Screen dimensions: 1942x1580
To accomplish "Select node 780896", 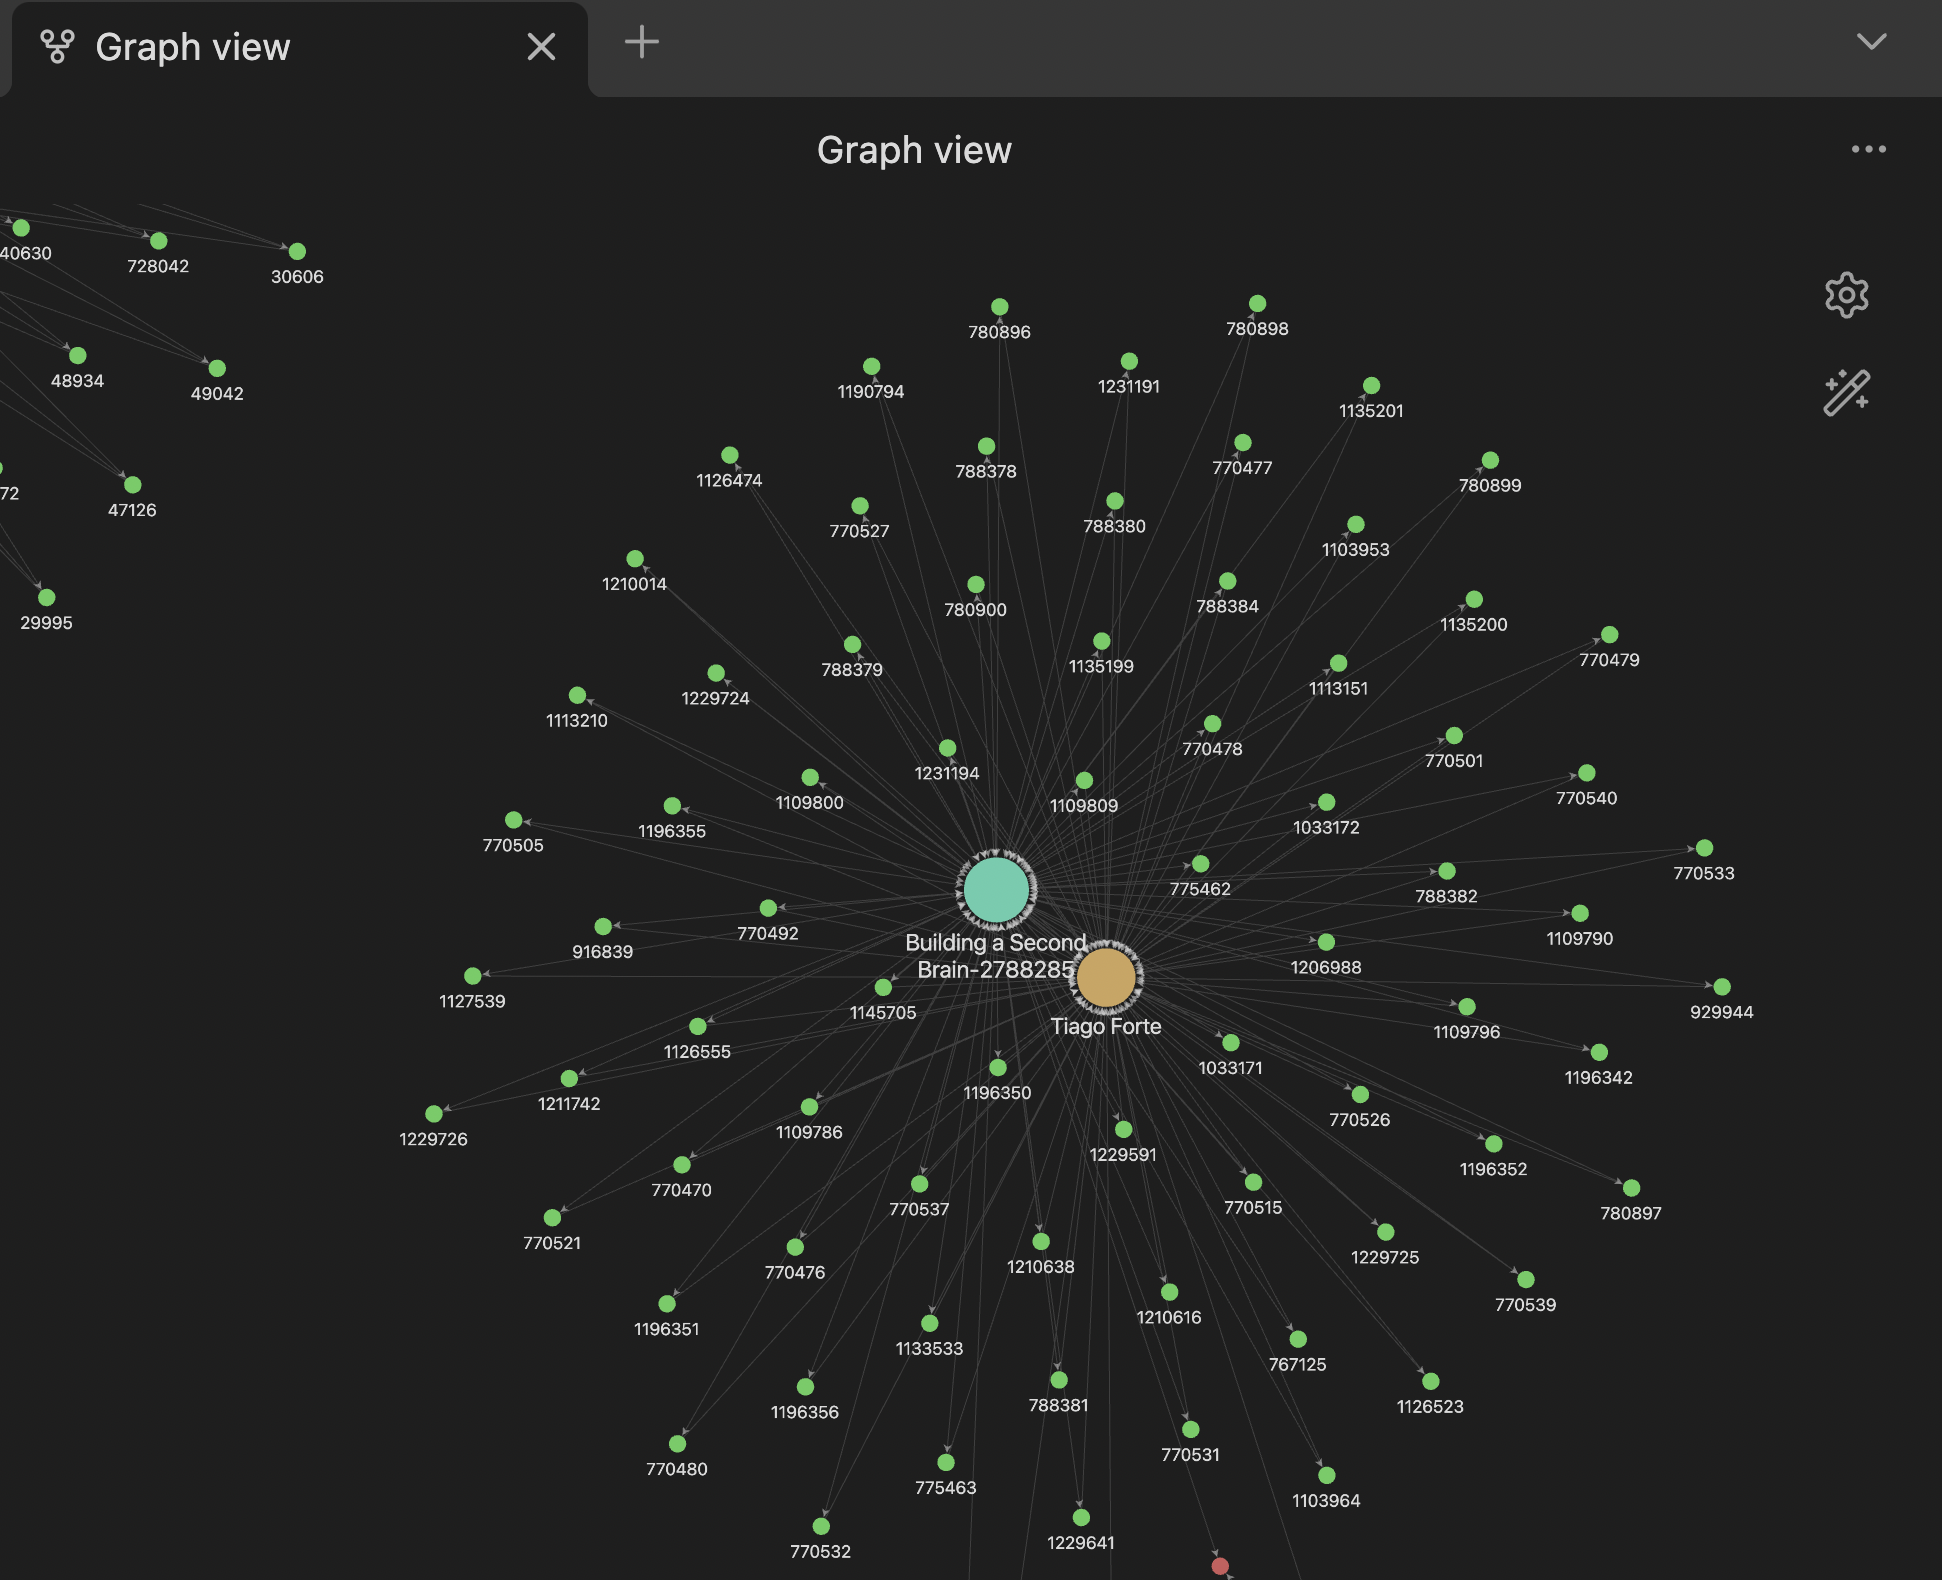I will pyautogui.click(x=999, y=307).
